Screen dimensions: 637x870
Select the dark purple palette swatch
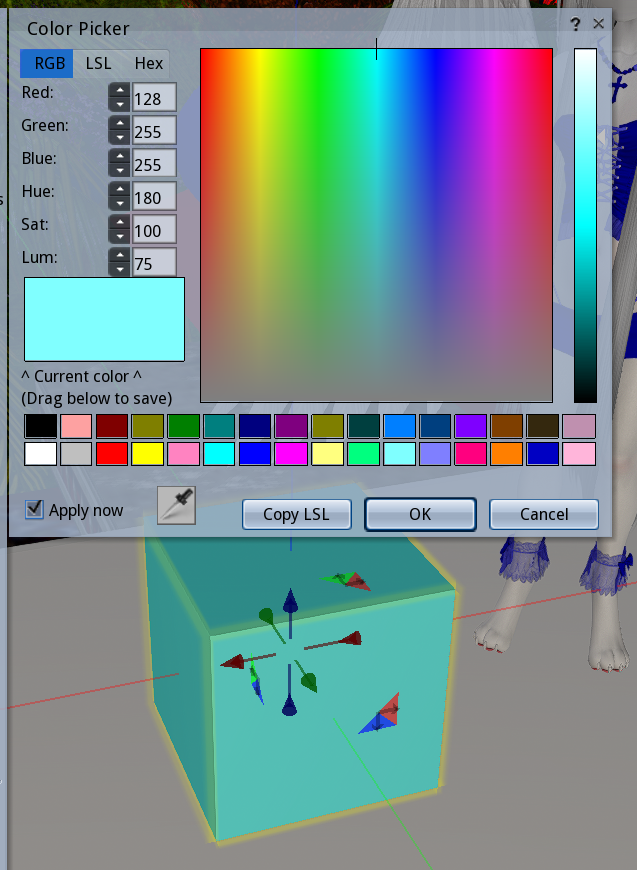click(291, 426)
